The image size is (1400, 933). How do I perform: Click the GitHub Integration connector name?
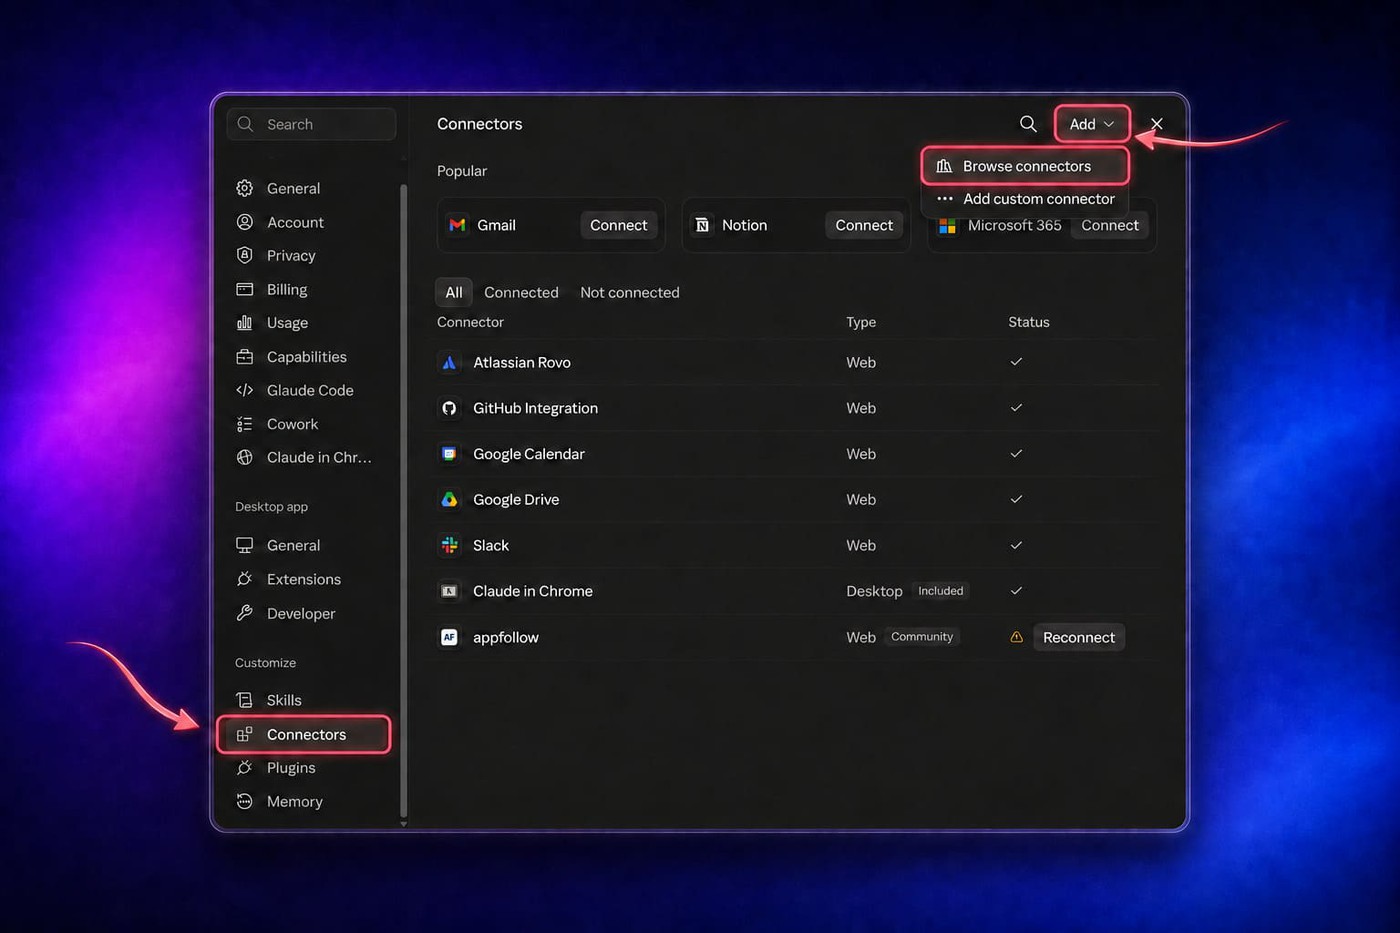click(x=535, y=408)
